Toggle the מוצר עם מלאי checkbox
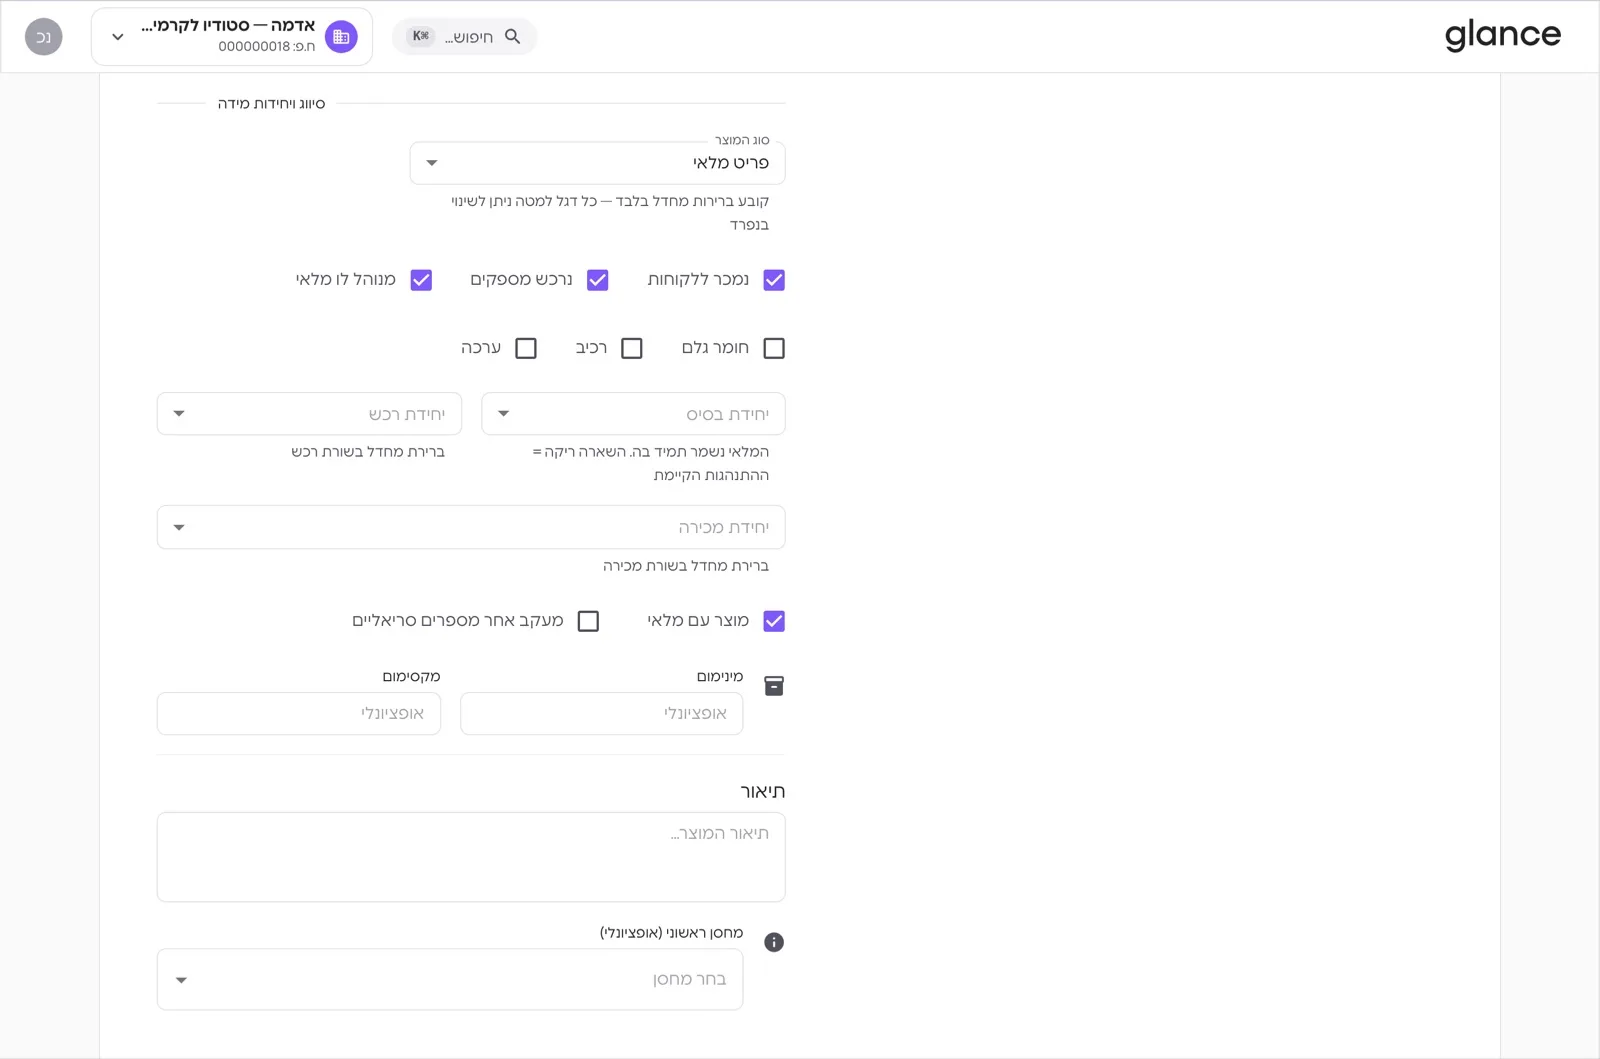 pos(774,621)
